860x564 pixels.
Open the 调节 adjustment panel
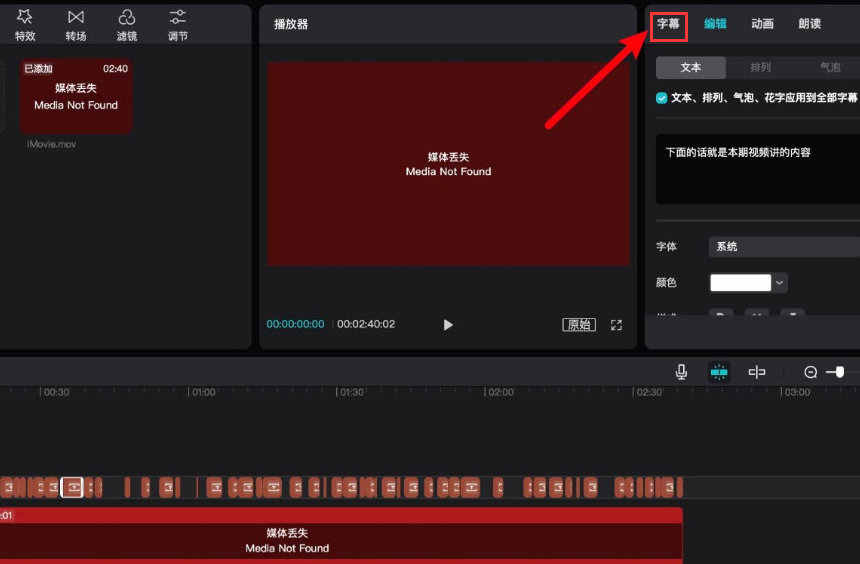click(177, 25)
